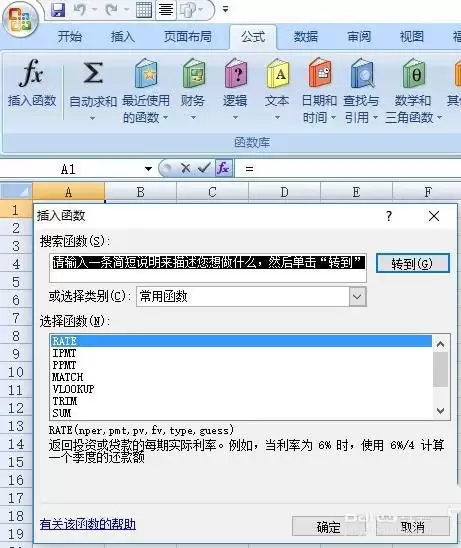Image resolution: width=461 pixels, height=548 pixels.
Task: Switch to the 数据 ribbon tab
Action: tap(305, 36)
